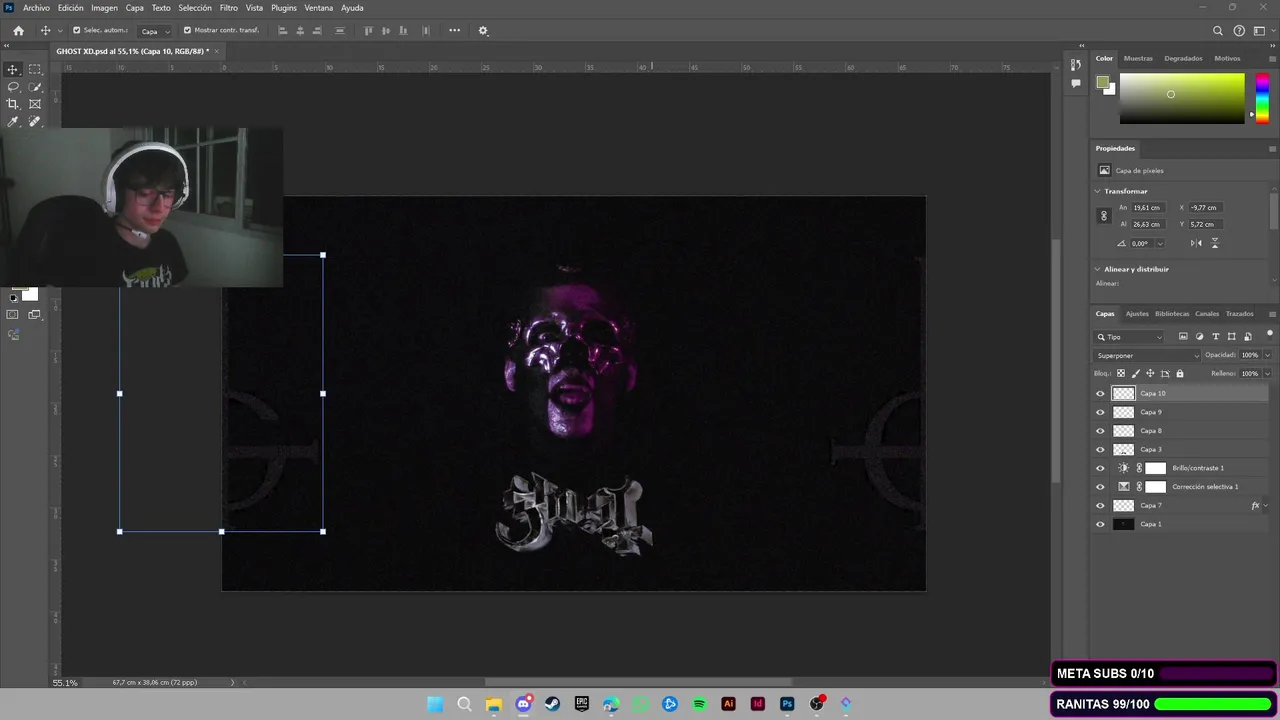Expand Capa 7 fx effects arrow
The image size is (1280, 720).
pos(1266,506)
